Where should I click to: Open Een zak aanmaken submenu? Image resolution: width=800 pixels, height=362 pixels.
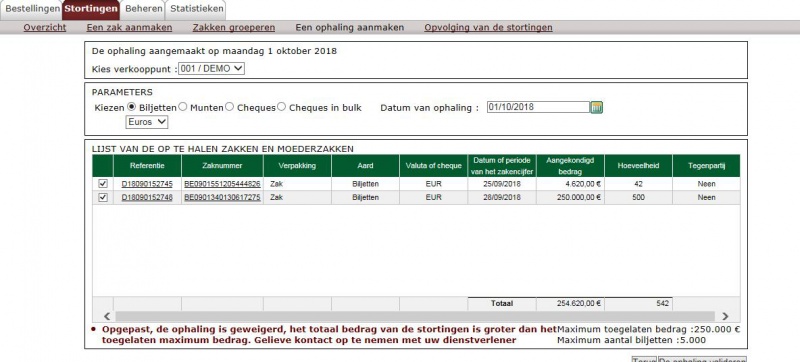pos(129,28)
